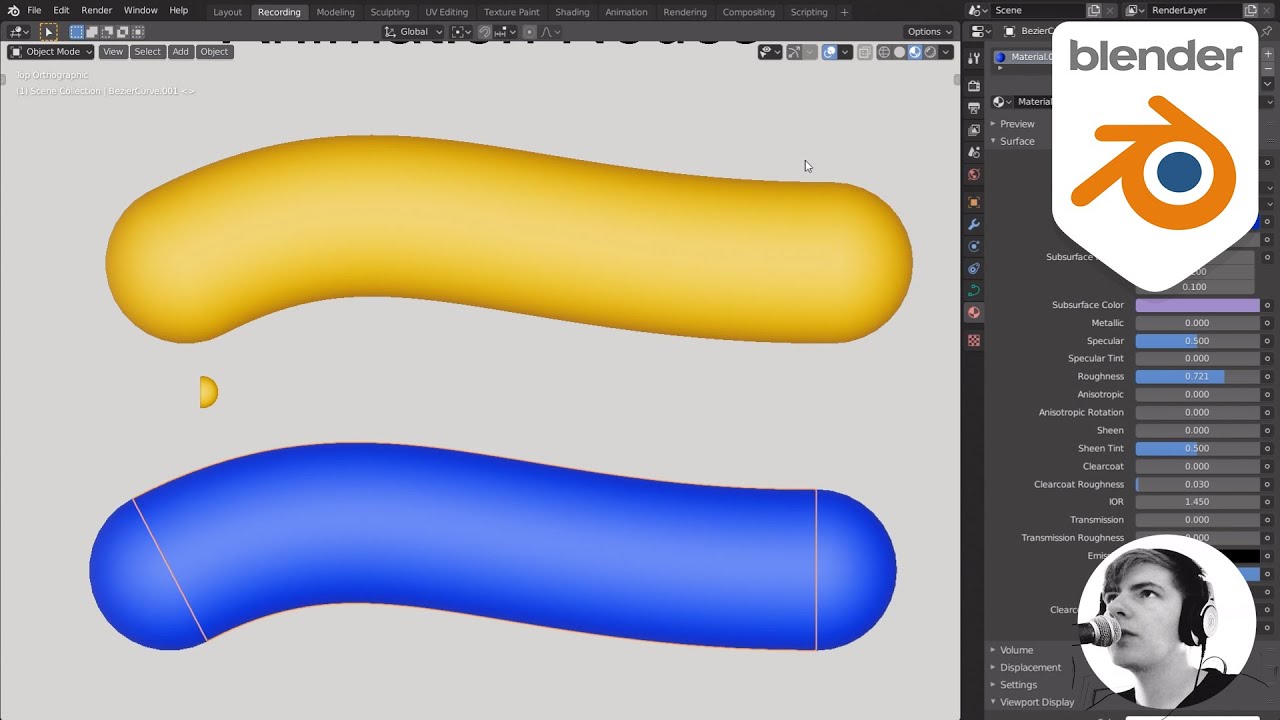Expand the Displacement panel

1030,668
